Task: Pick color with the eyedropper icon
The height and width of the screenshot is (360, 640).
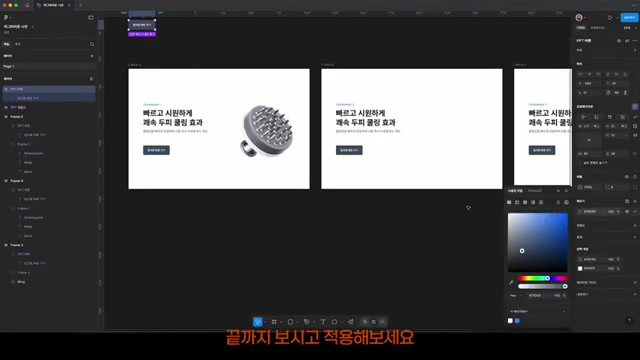Action: [511, 282]
